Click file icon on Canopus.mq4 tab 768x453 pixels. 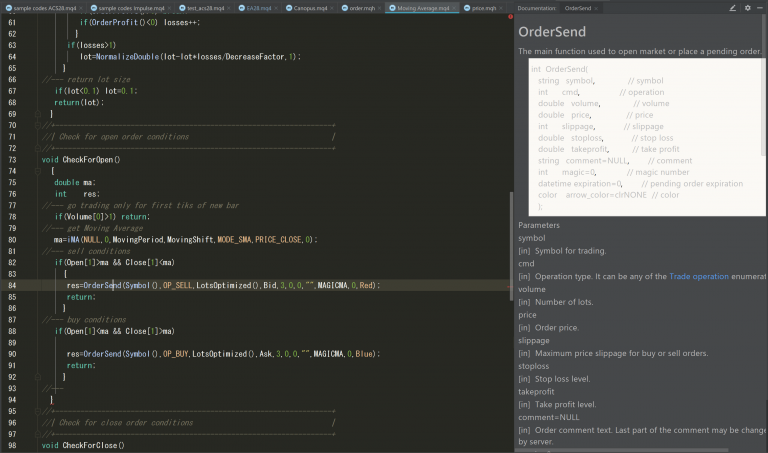[288, 8]
